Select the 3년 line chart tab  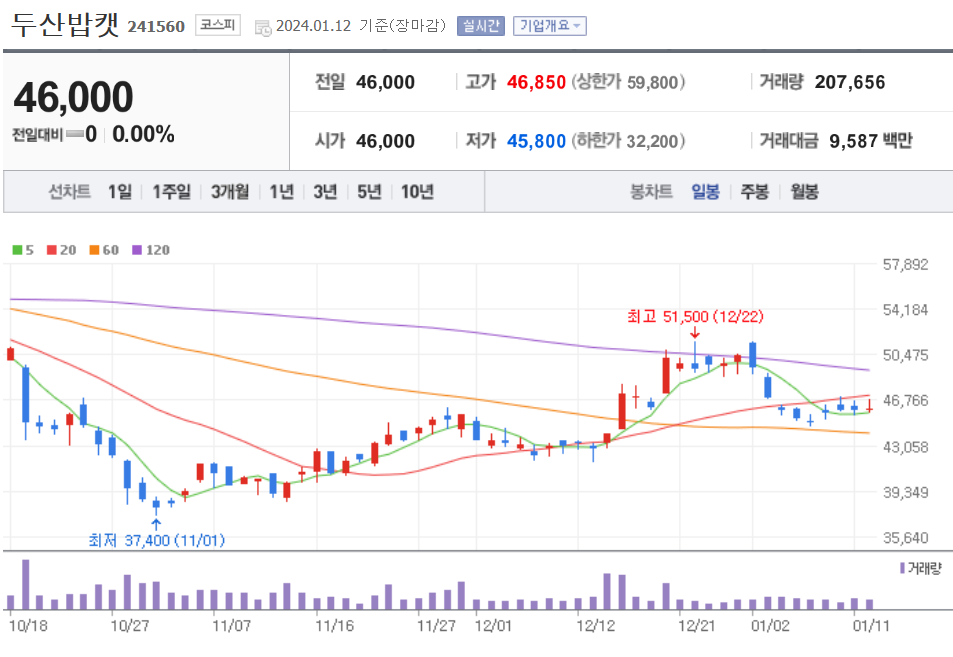pos(325,192)
